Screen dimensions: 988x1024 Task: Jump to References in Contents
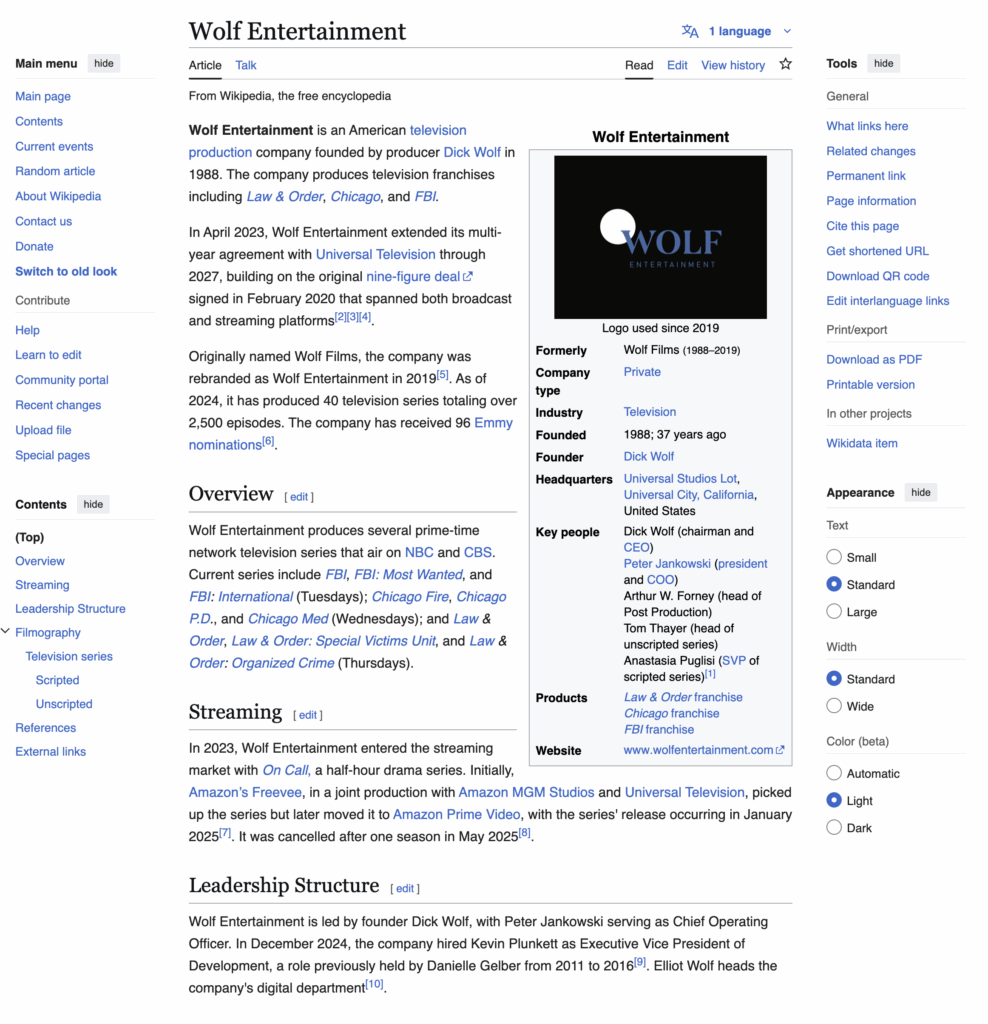(46, 728)
